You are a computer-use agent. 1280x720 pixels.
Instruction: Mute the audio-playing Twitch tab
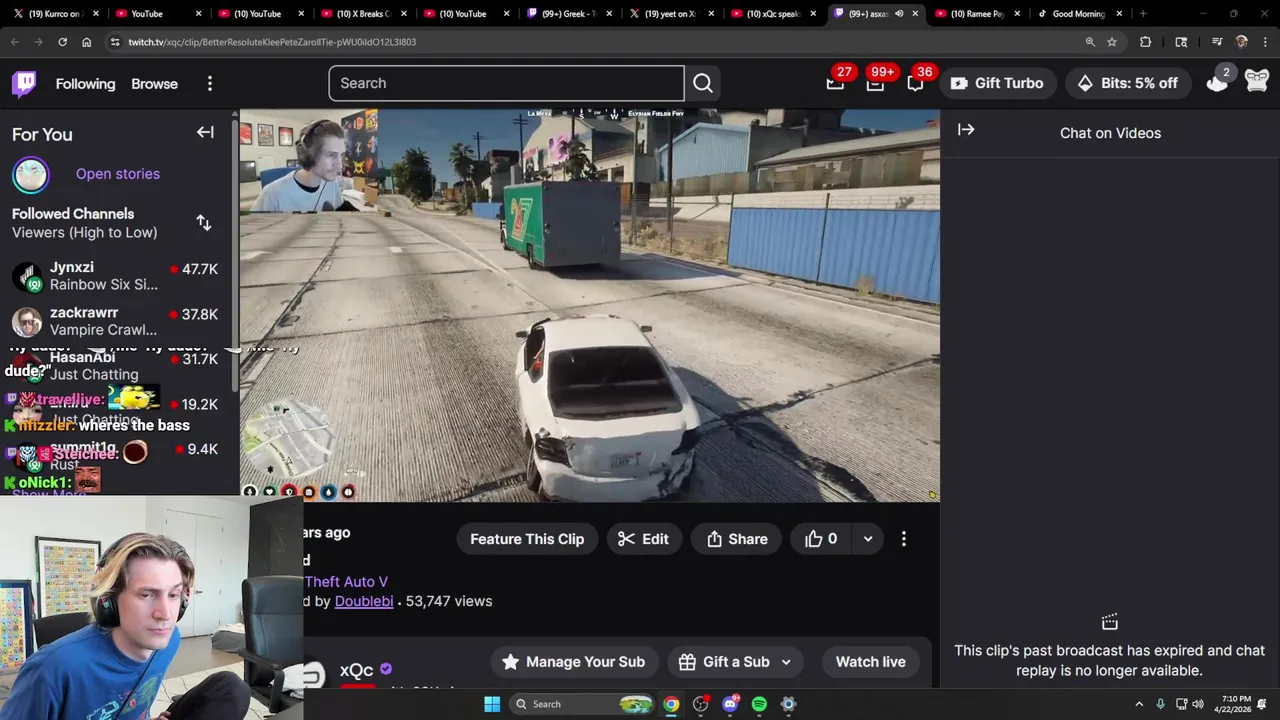(x=899, y=14)
